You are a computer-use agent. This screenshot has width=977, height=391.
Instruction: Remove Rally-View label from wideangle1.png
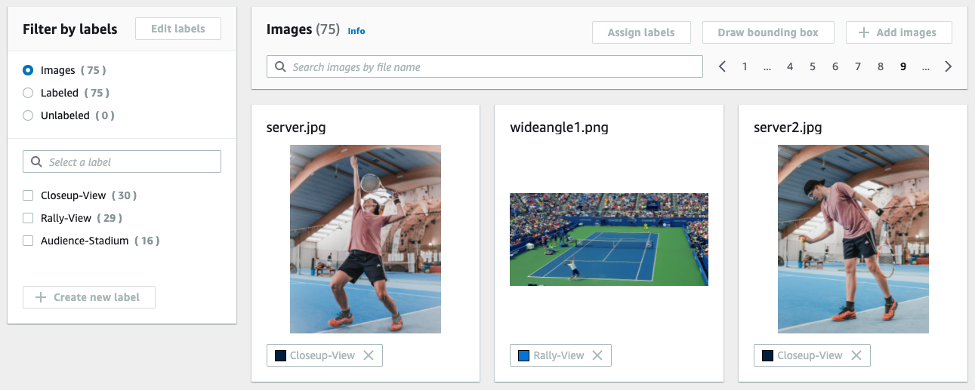point(598,356)
